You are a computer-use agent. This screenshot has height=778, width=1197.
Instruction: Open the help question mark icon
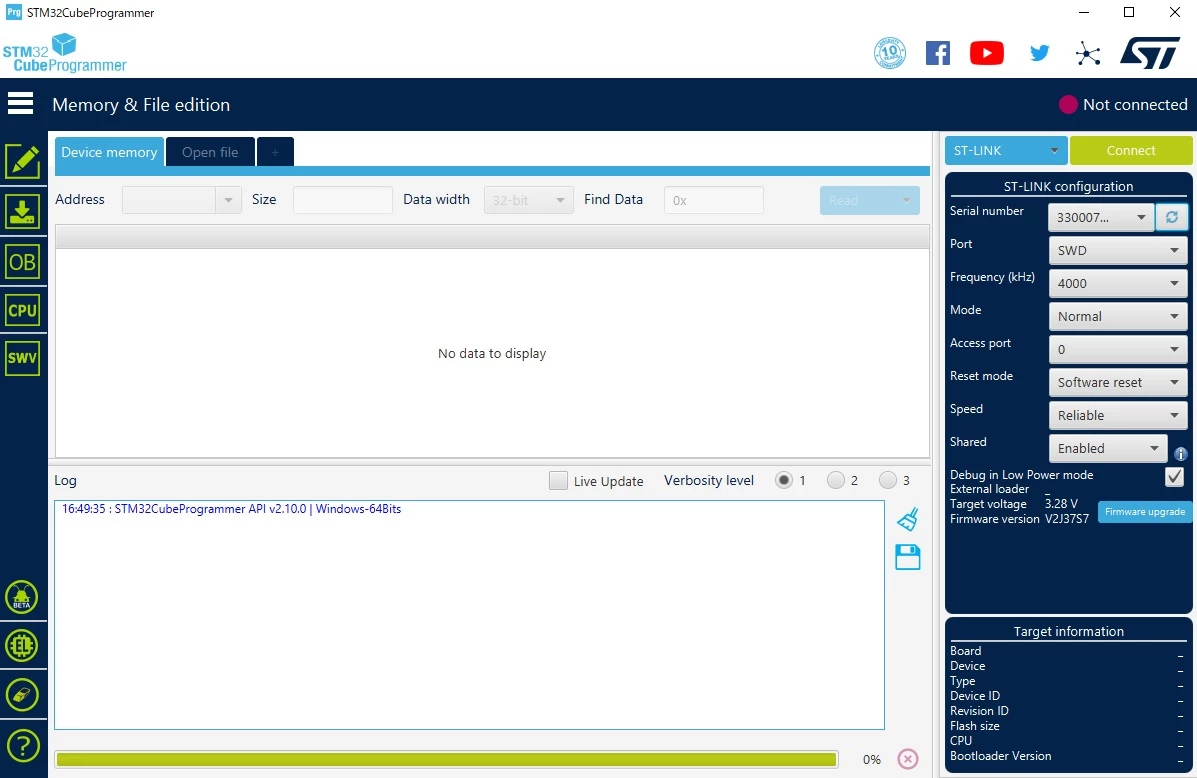[22, 746]
